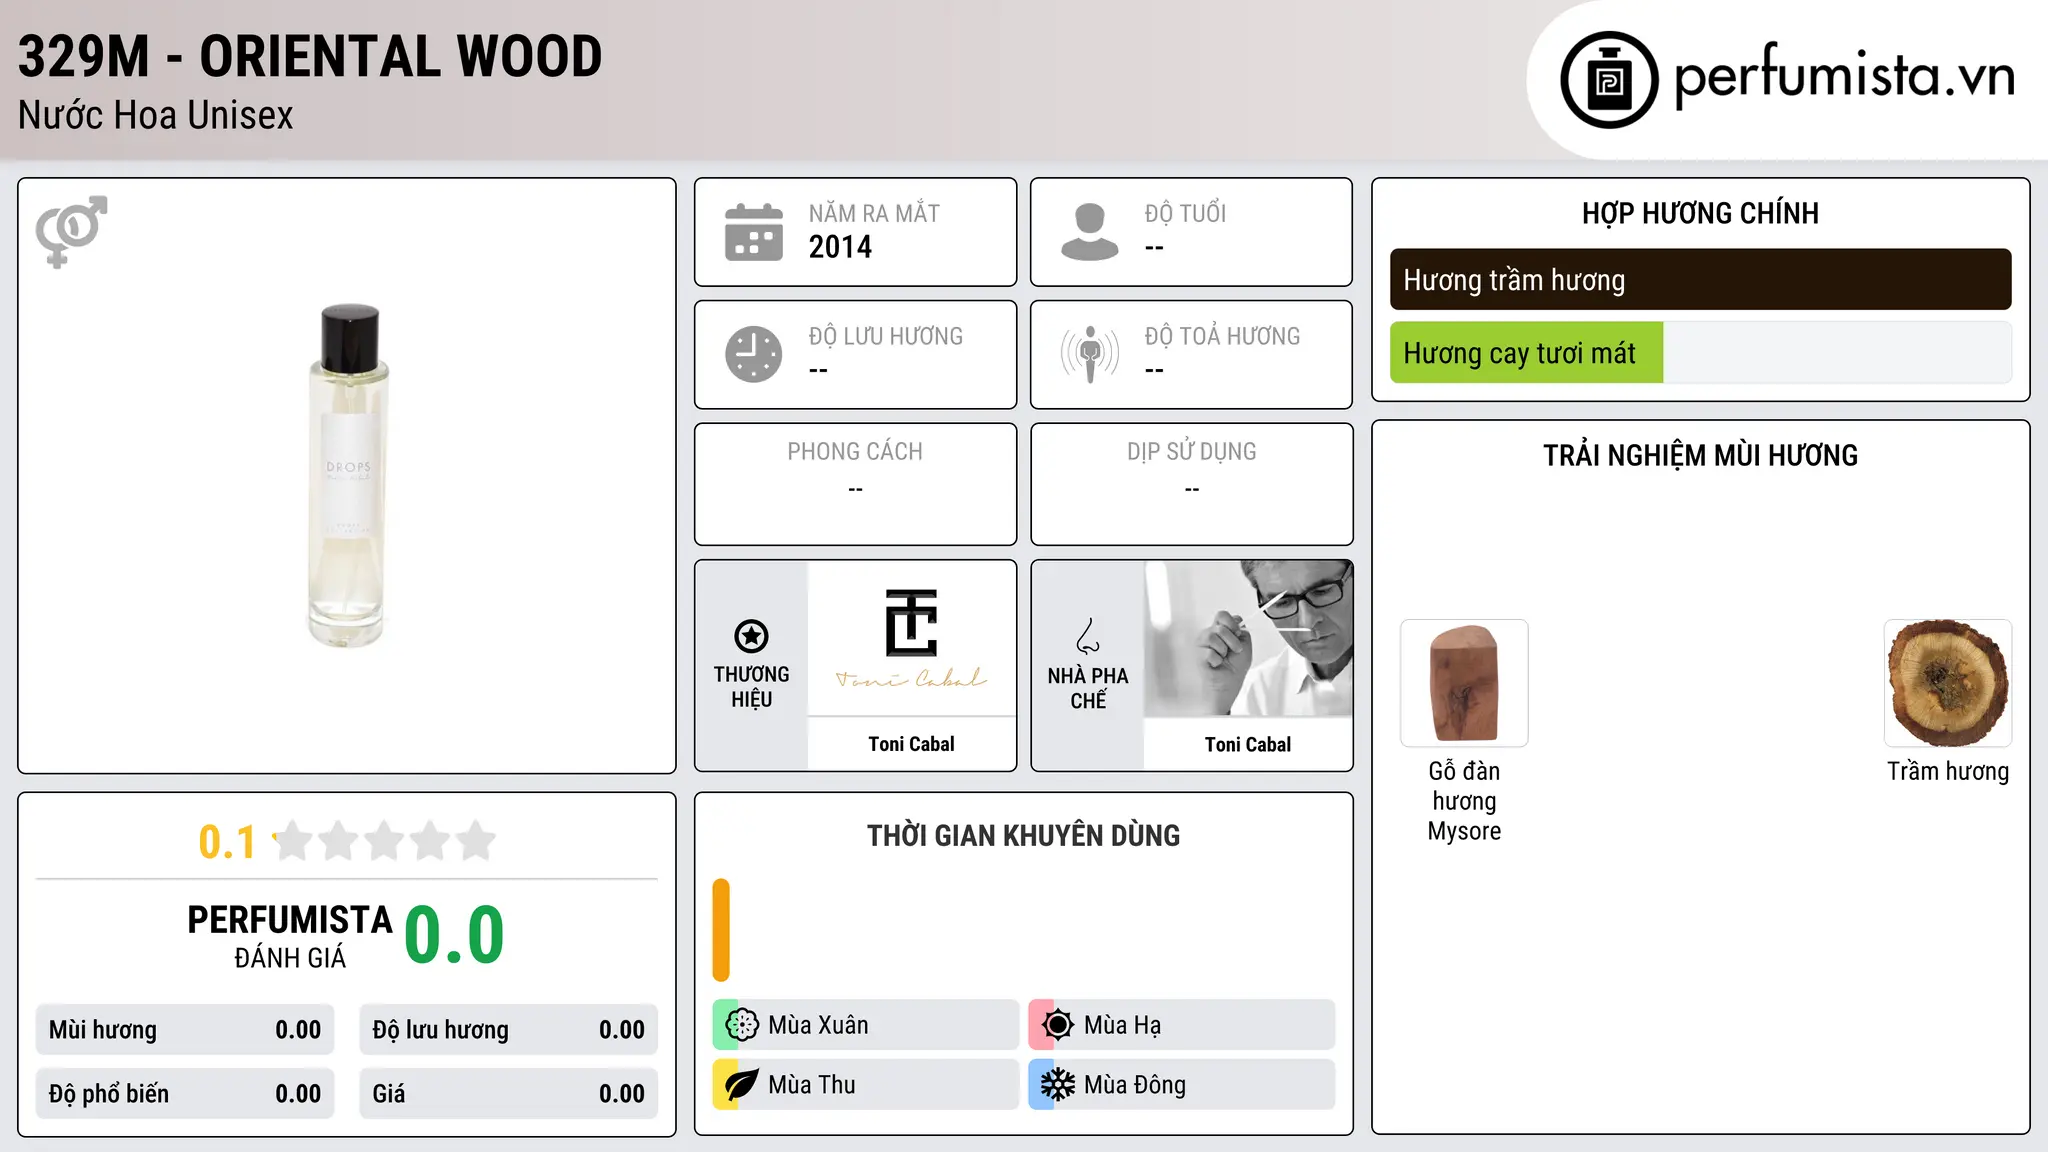The width and height of the screenshot is (2048, 1152).
Task: Open the Toni Cabal perfumer photo
Action: (1248, 638)
